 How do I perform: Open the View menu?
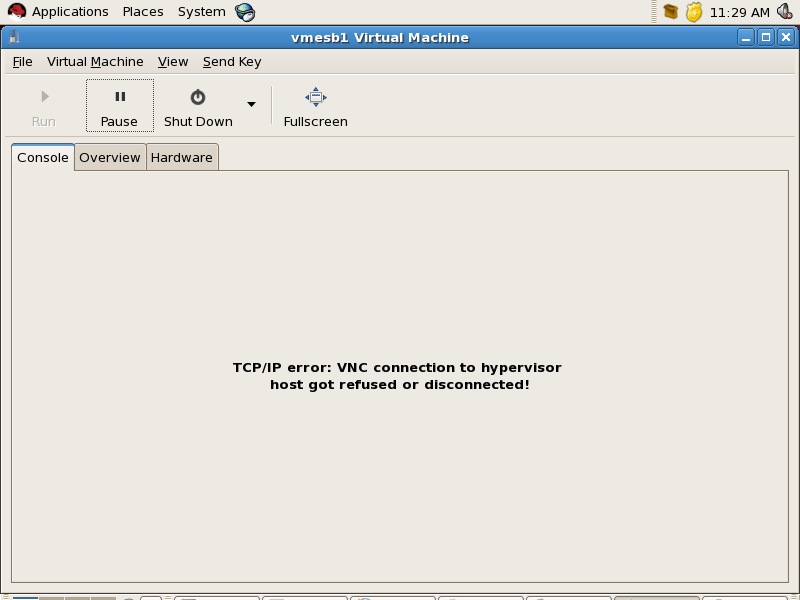pos(173,62)
